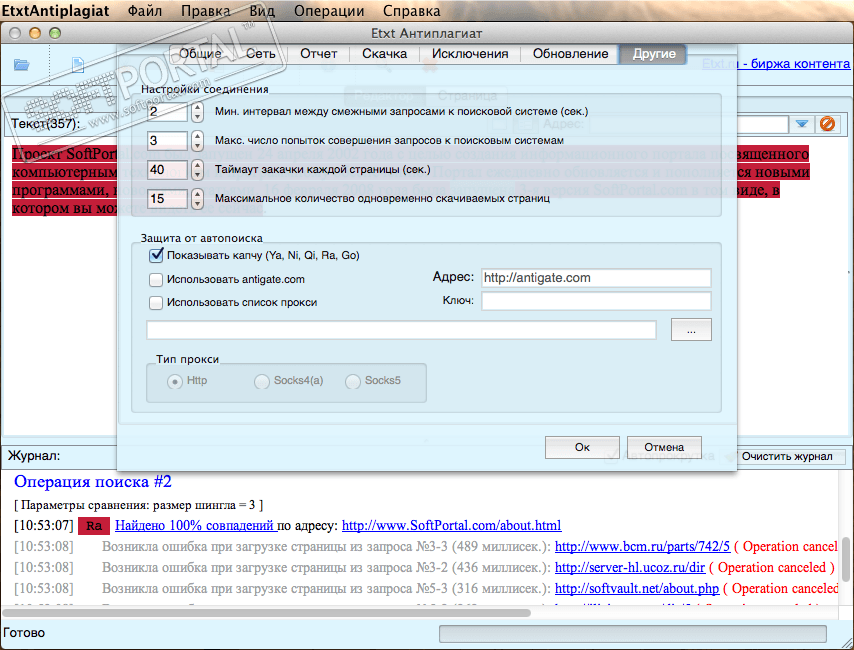Screen dimensions: 854x650
Task: Click Очистить журнал button
Action: pos(787,457)
